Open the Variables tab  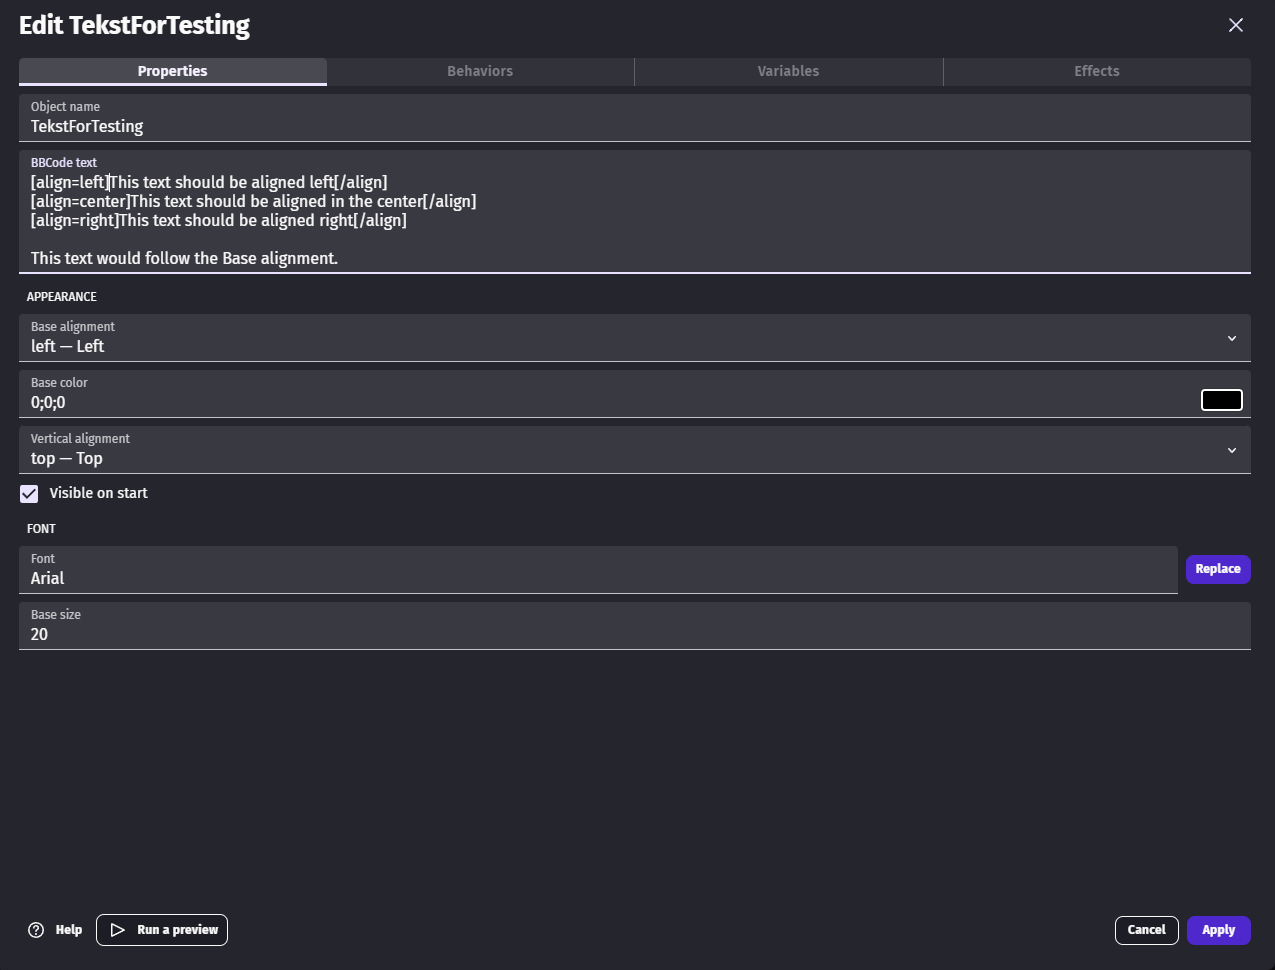point(788,71)
